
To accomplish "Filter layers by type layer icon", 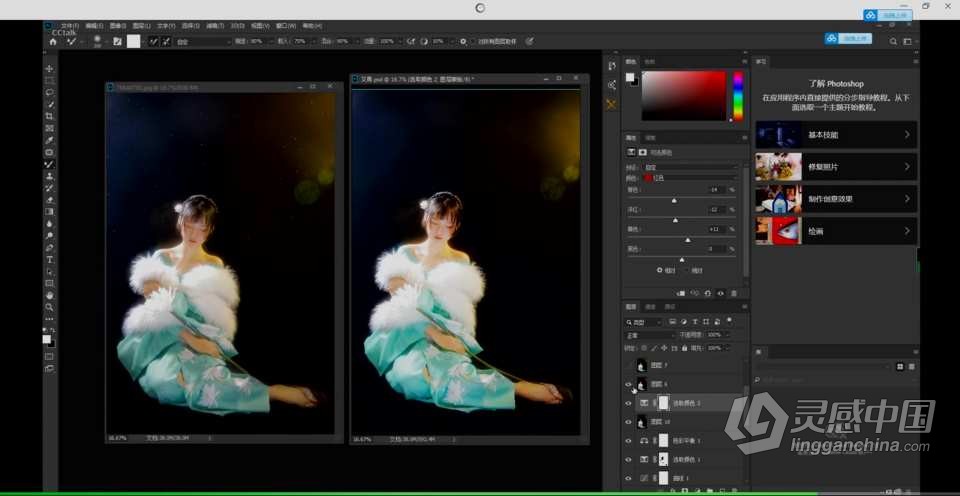I will 694,322.
